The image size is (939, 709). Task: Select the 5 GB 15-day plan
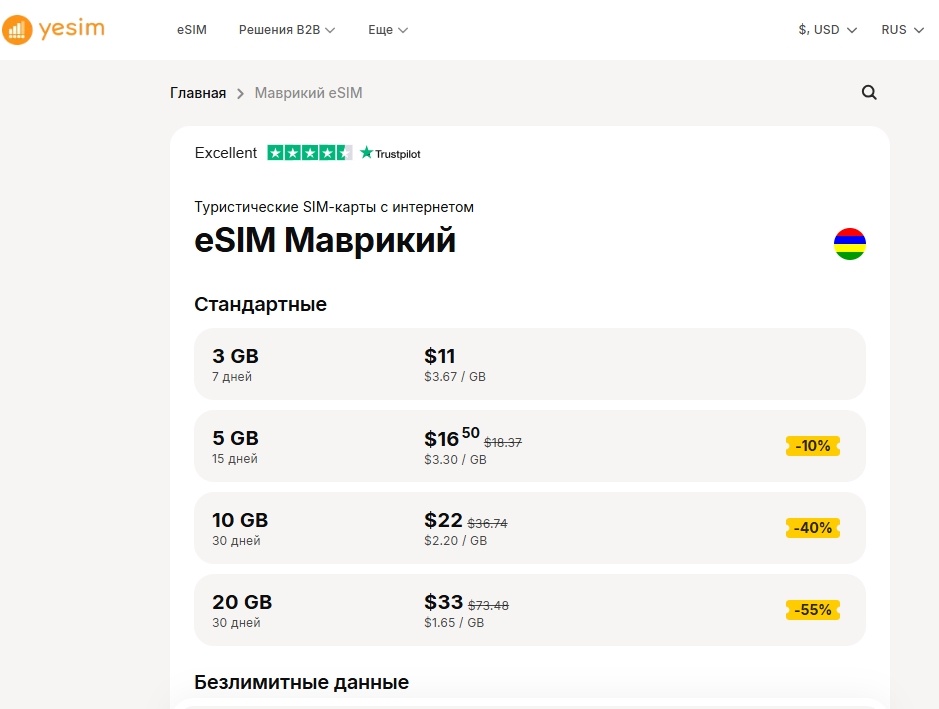click(x=529, y=446)
